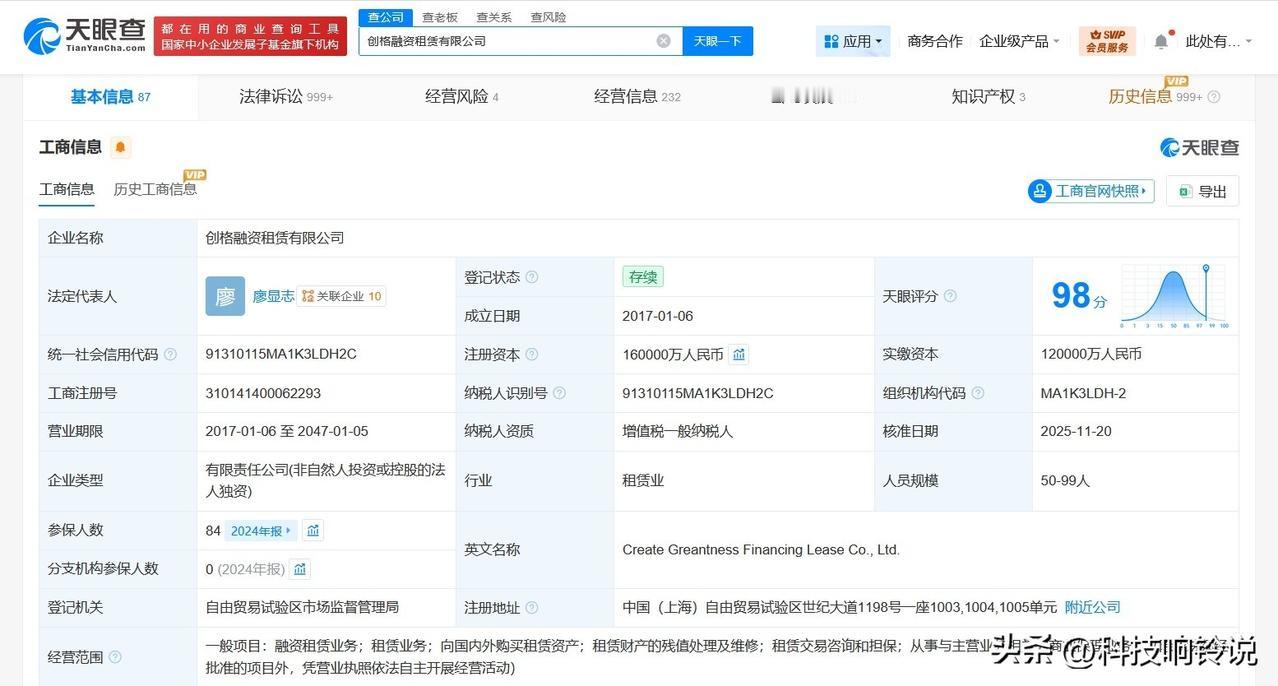Click the 关联企业 10 tag
The width and height of the screenshot is (1278, 686).
[x=342, y=296]
